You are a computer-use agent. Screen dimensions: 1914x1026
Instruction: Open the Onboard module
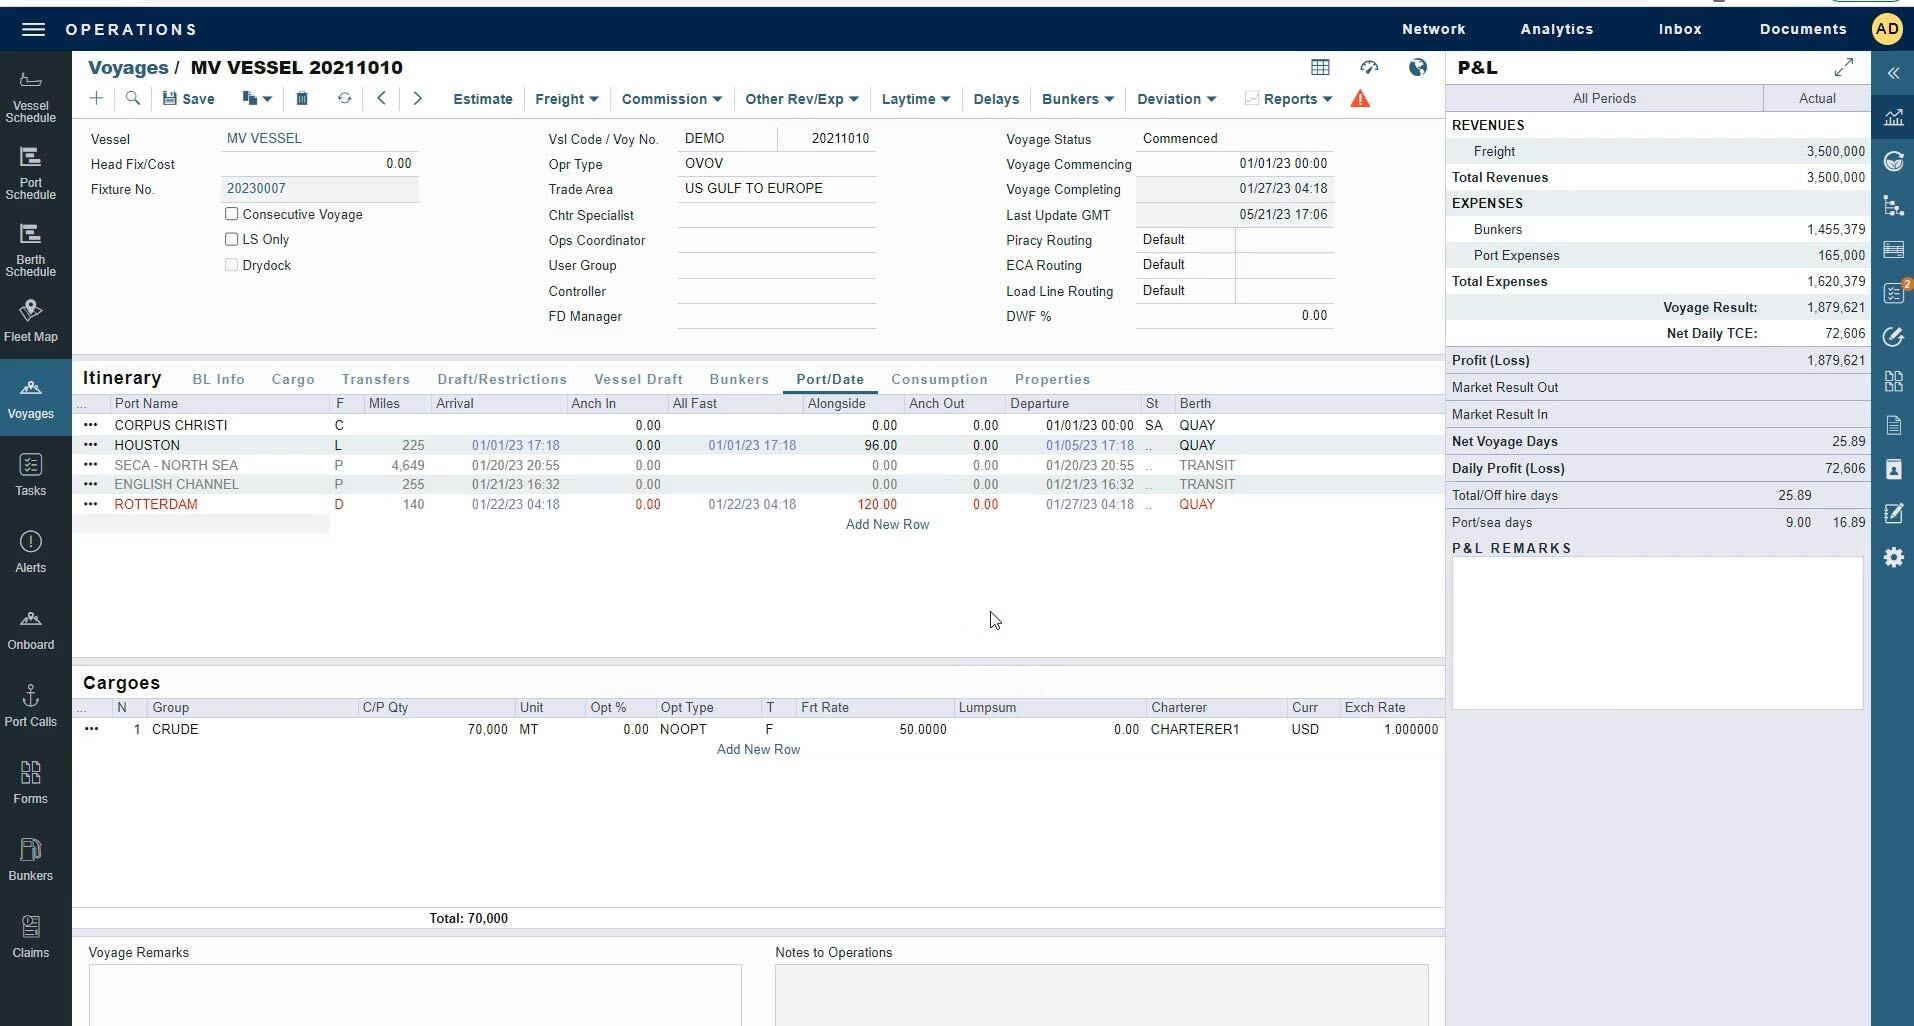click(31, 629)
